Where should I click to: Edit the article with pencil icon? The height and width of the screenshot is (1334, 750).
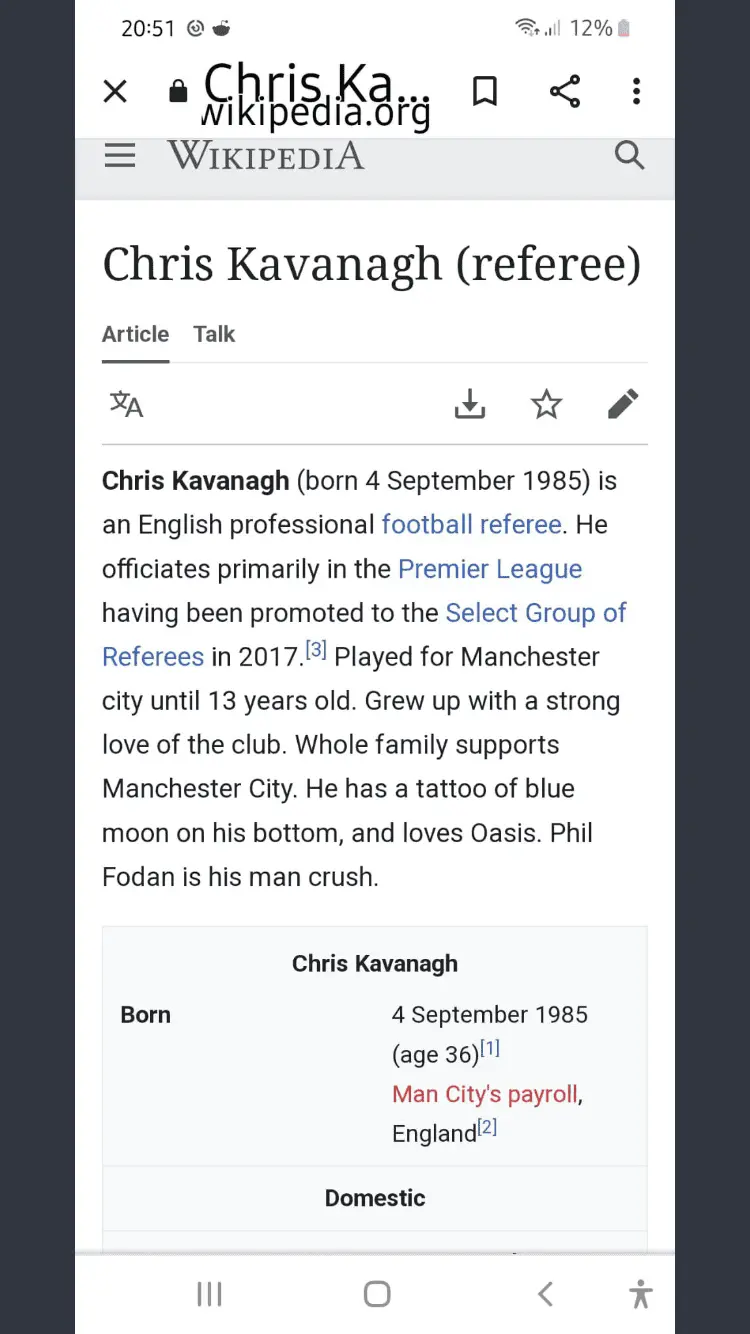[x=622, y=404]
